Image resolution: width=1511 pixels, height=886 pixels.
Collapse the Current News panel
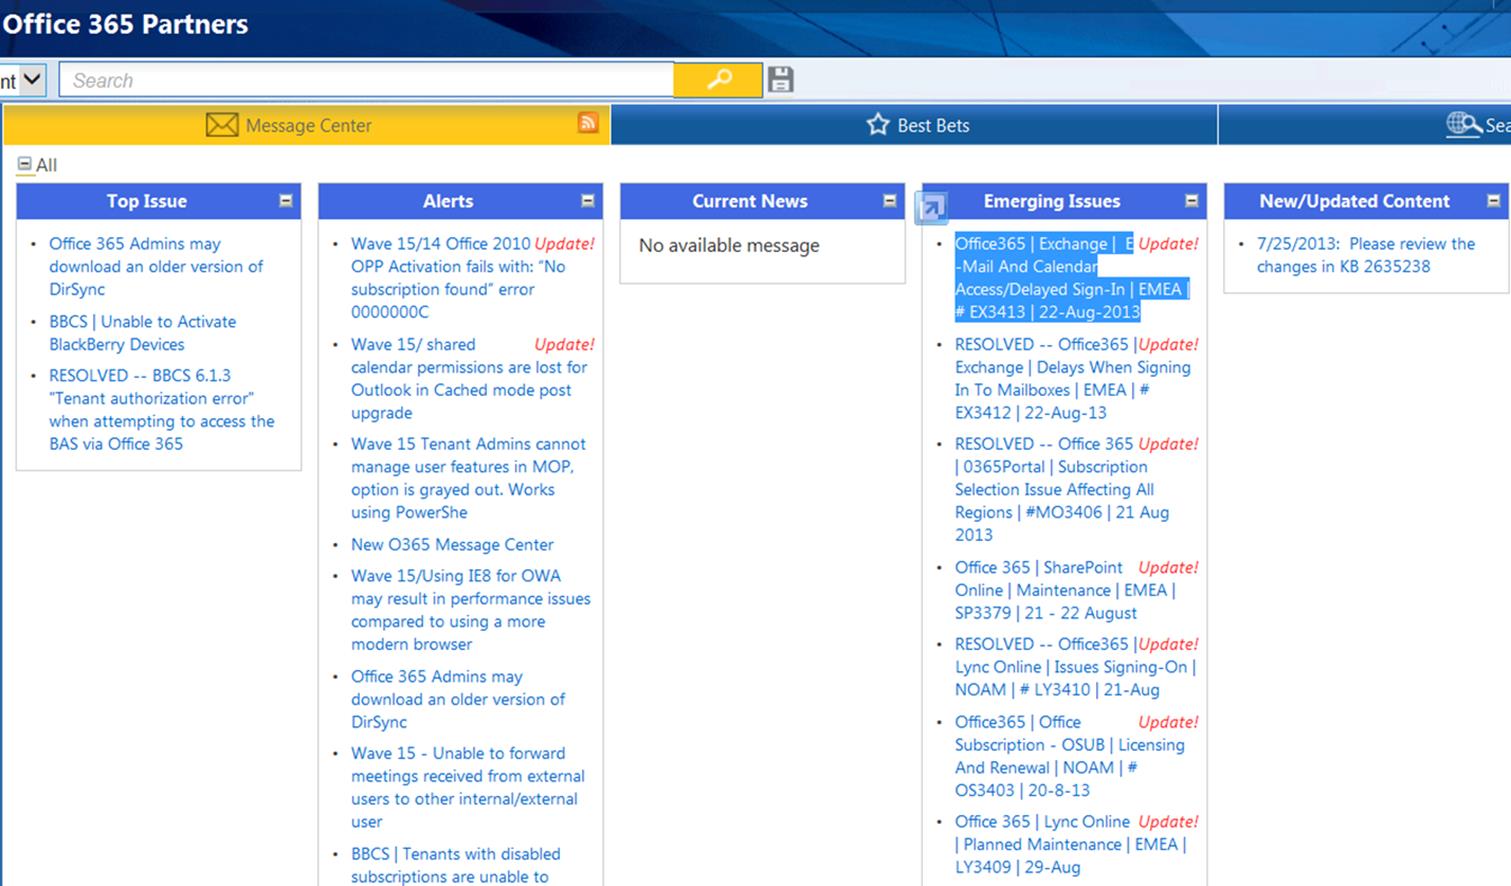click(x=890, y=201)
